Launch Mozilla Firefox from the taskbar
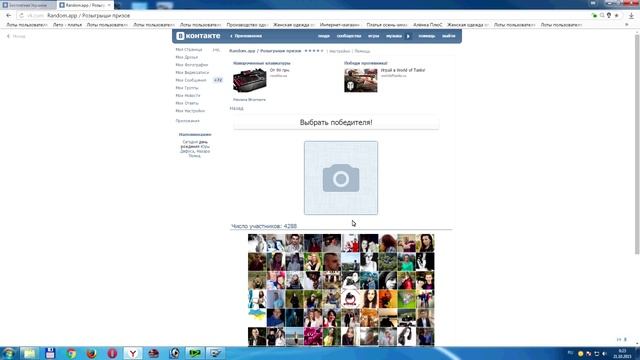 (91, 353)
